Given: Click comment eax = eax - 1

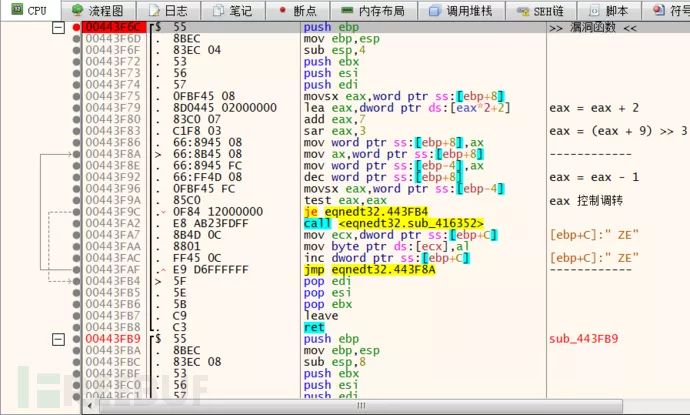Looking at the screenshot, I should (594, 177).
